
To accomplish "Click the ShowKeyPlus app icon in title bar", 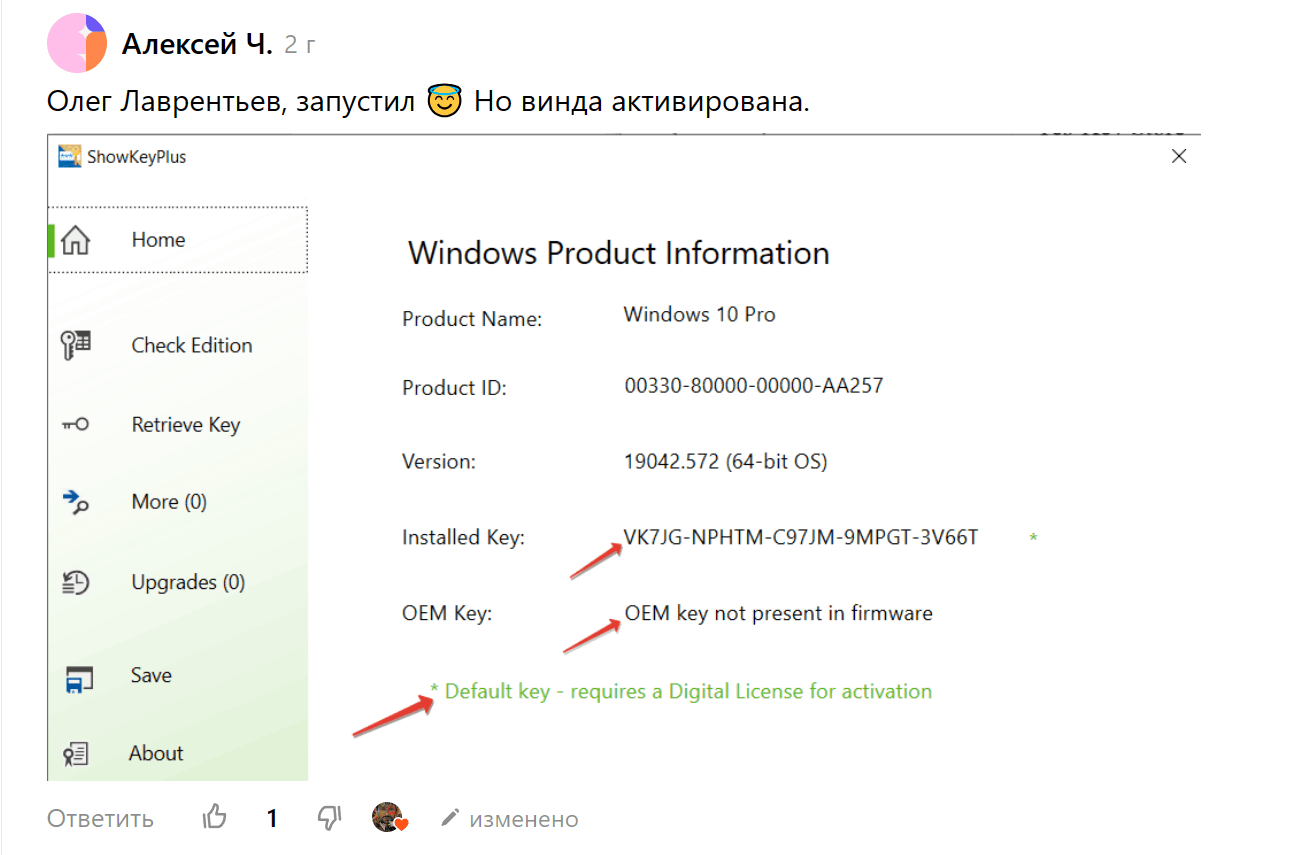I will click(69, 157).
